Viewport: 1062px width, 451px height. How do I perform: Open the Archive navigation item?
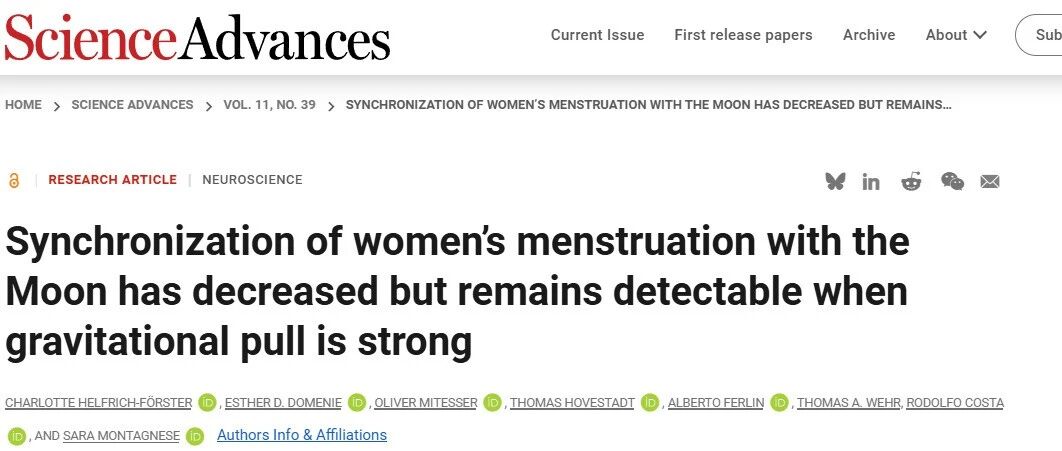[869, 35]
